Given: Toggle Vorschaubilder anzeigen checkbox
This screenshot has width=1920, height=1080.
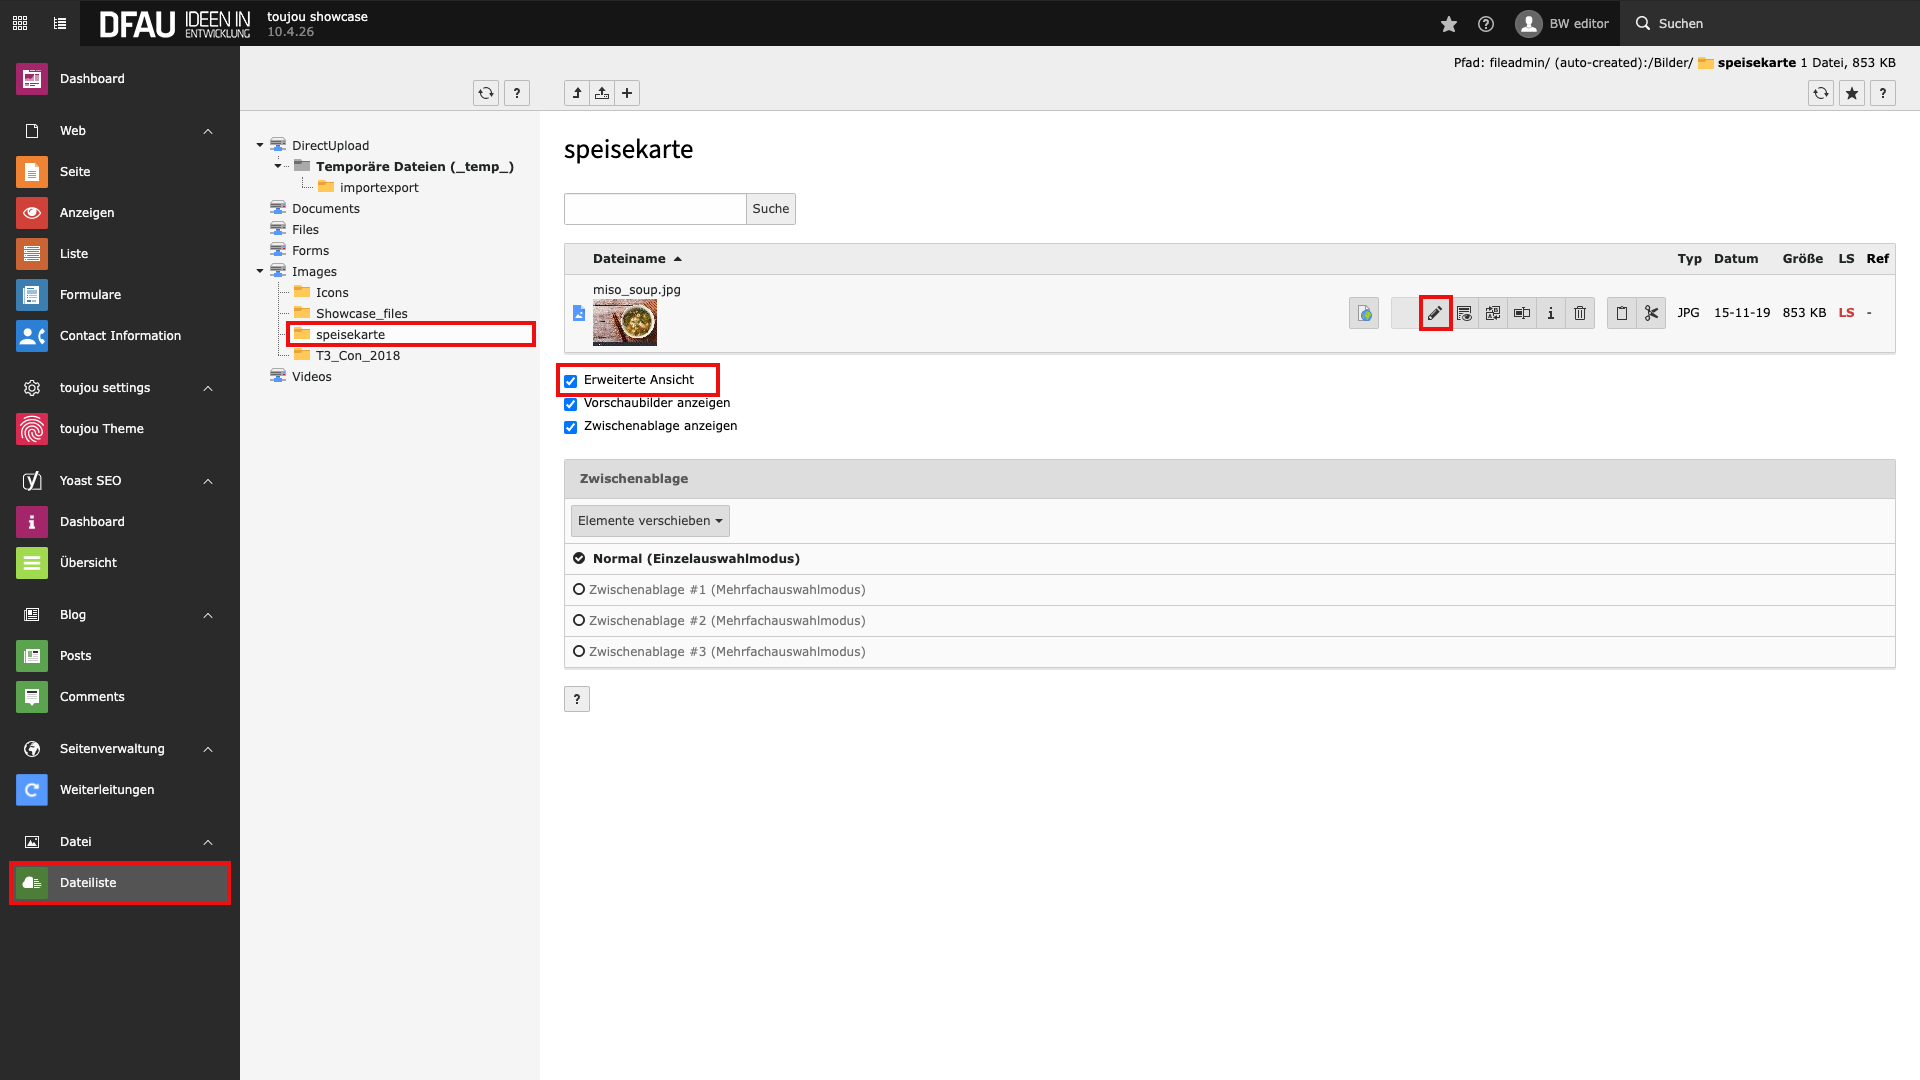Looking at the screenshot, I should click(x=571, y=404).
